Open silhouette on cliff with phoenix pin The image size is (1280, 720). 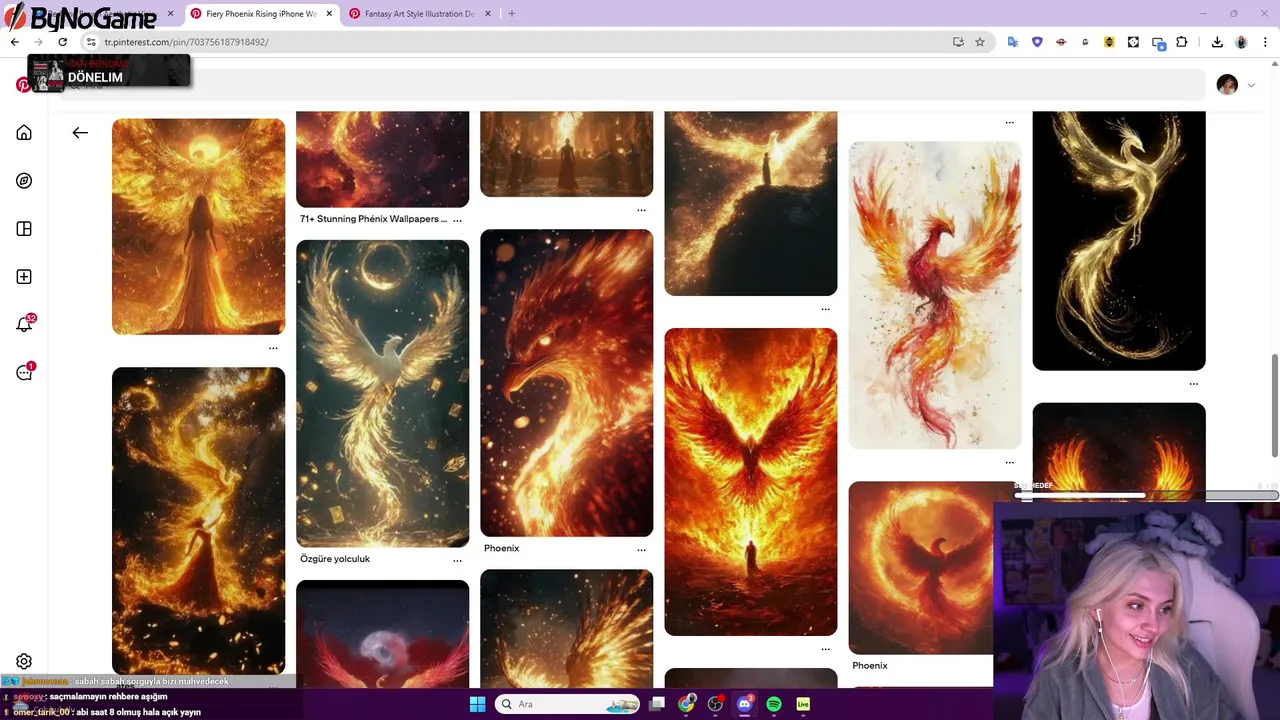(750, 203)
